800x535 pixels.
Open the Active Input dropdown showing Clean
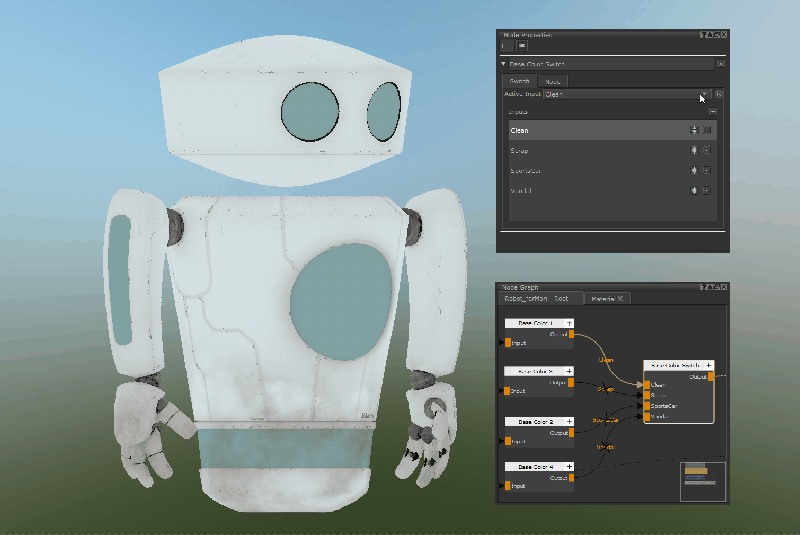click(627, 94)
